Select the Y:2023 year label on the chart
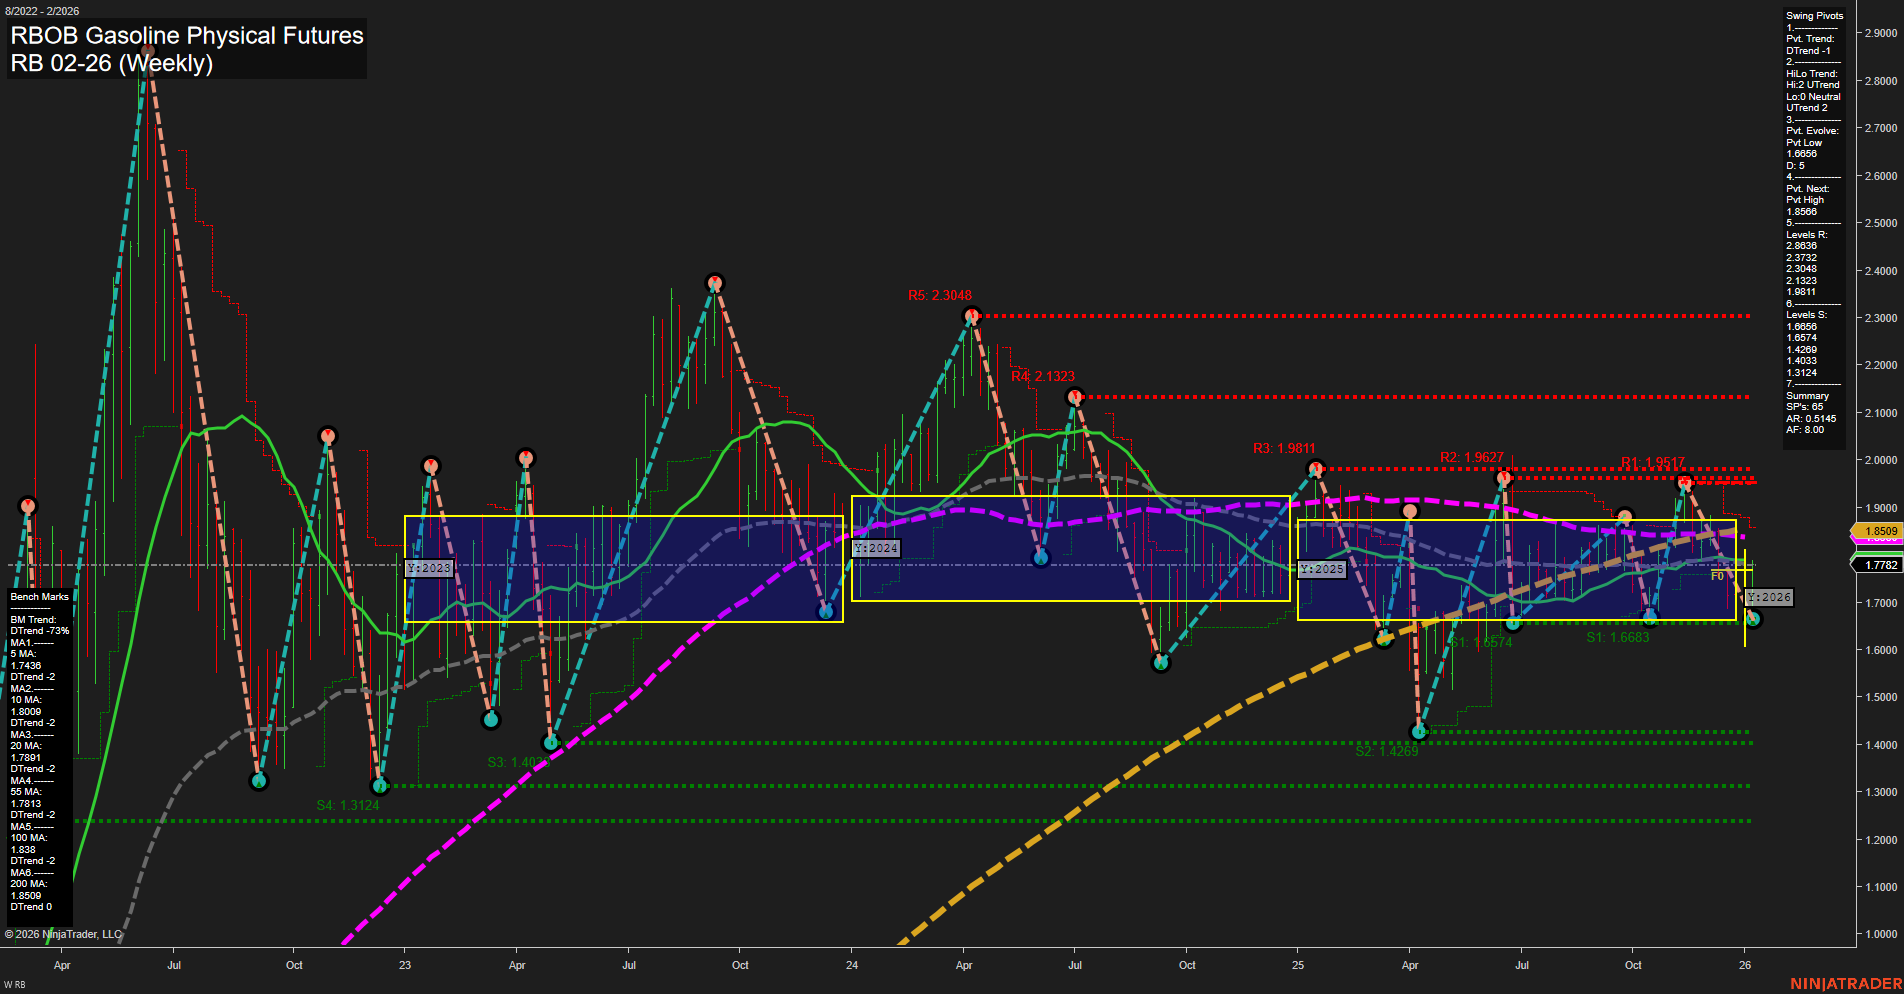This screenshot has height=994, width=1904. [x=429, y=567]
